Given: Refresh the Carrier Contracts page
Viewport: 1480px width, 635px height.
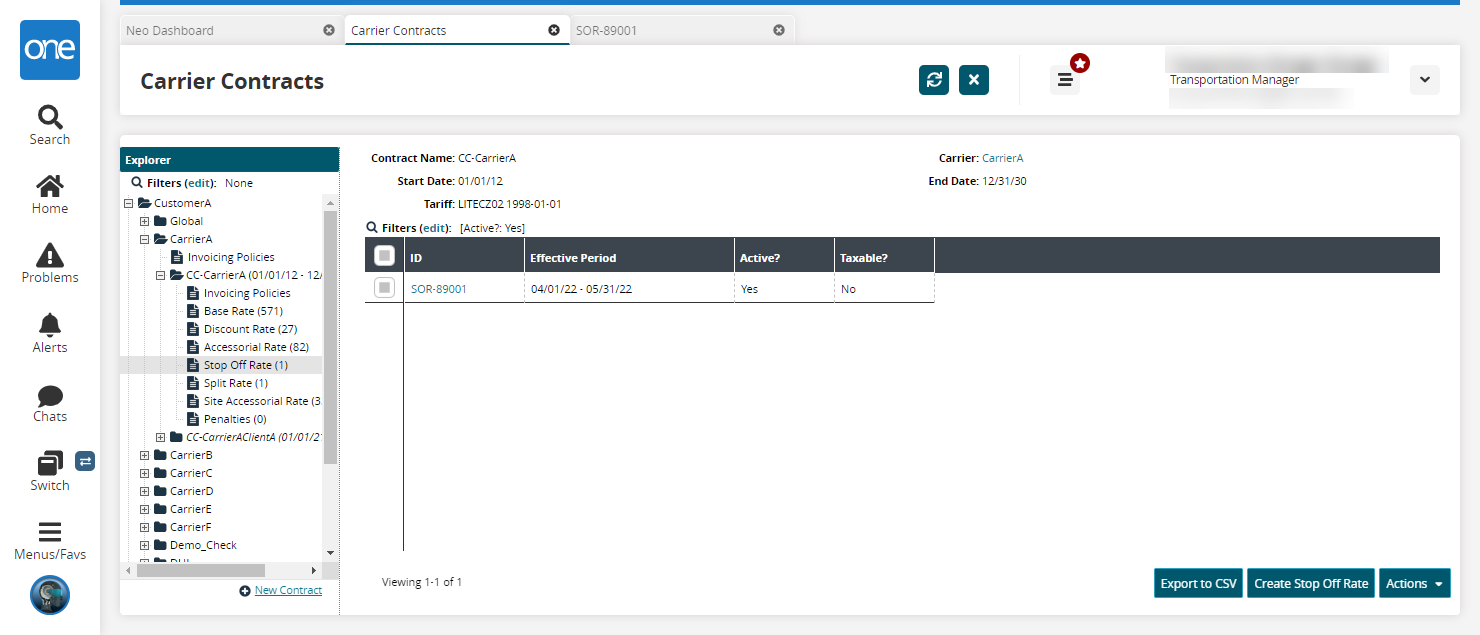Looking at the screenshot, I should [934, 80].
